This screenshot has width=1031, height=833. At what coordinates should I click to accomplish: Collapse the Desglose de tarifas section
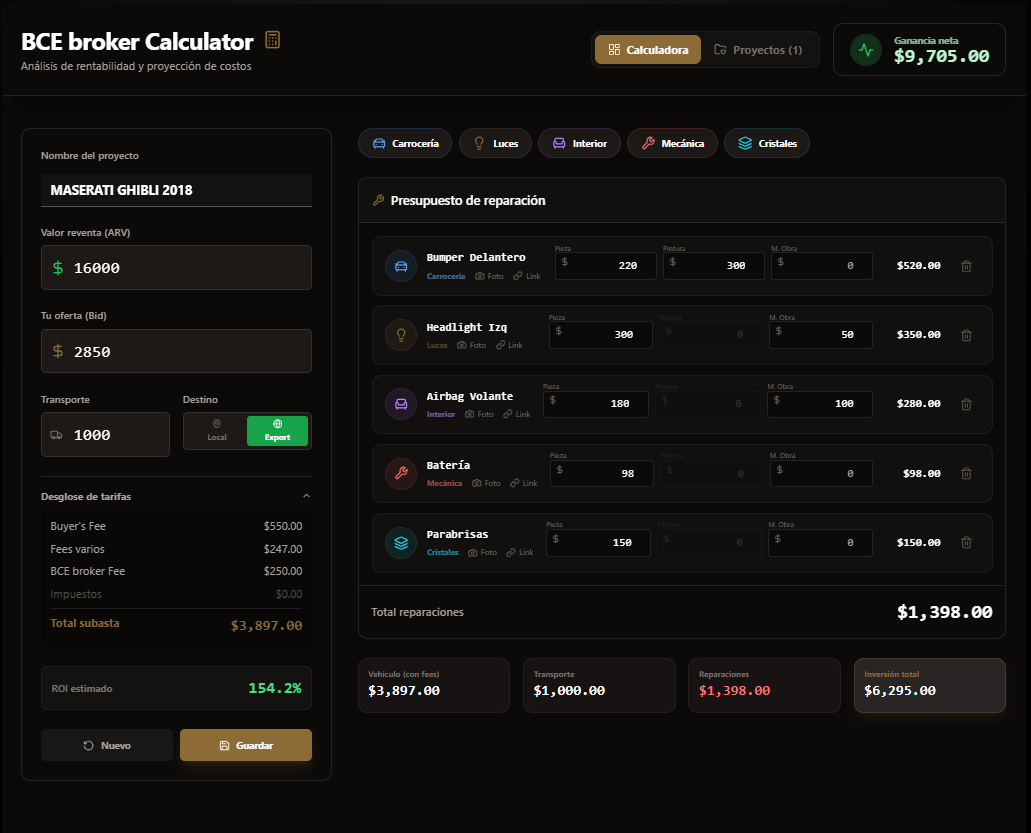307,495
